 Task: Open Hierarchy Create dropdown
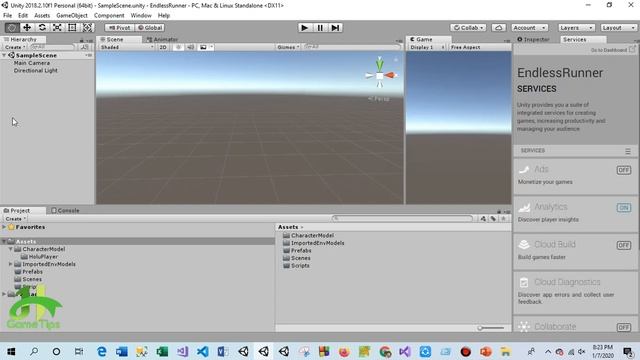[x=15, y=47]
